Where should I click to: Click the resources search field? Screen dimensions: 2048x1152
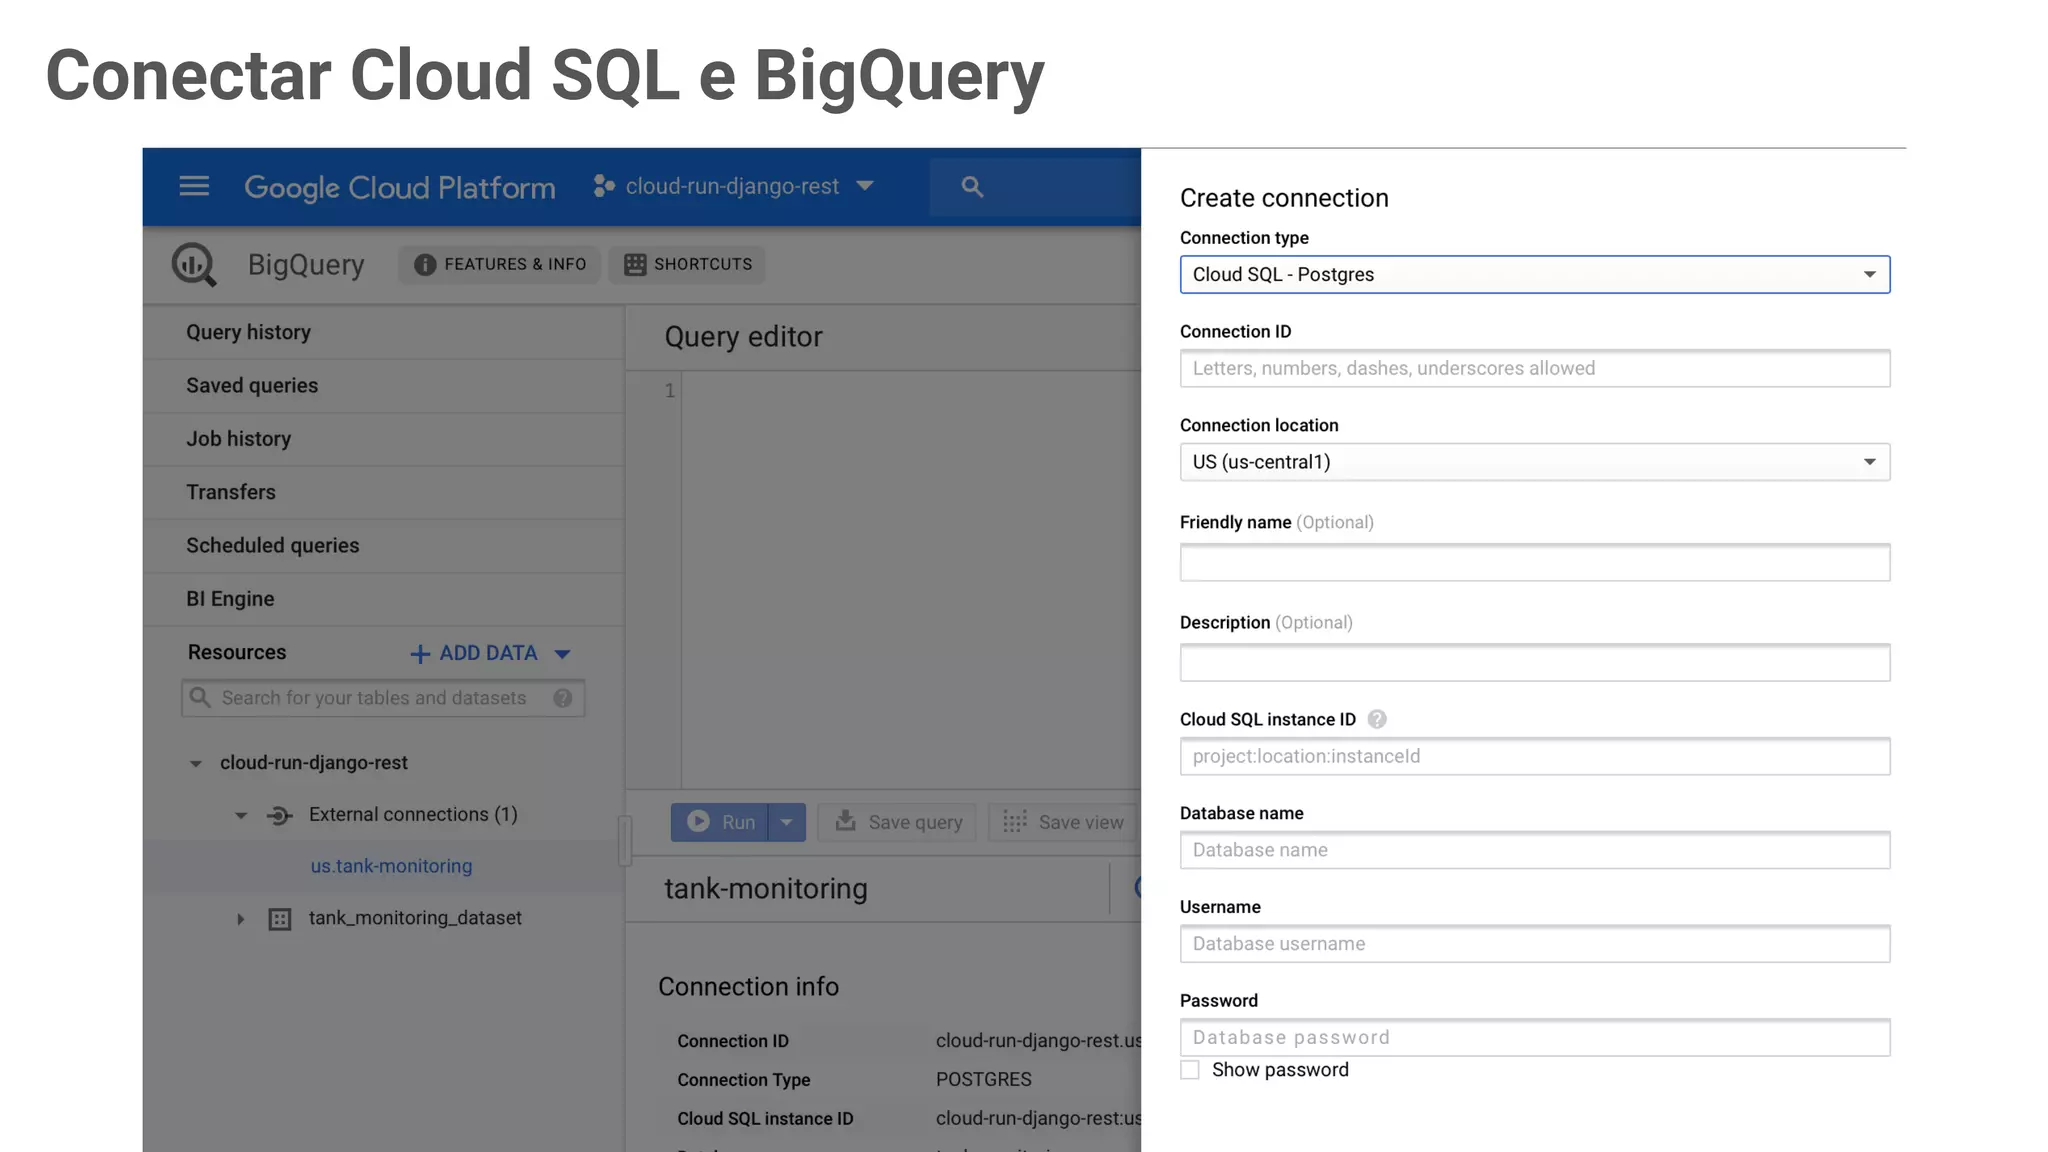383,698
